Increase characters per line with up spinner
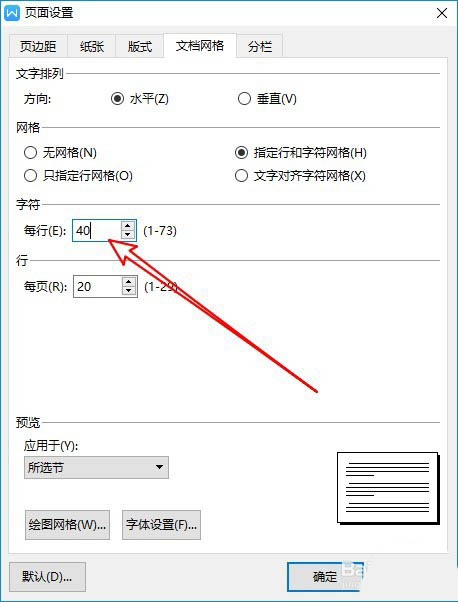458x602 pixels. [127, 226]
